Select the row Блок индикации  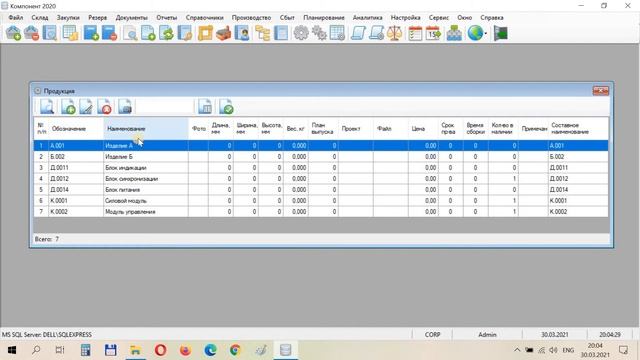[321, 168]
